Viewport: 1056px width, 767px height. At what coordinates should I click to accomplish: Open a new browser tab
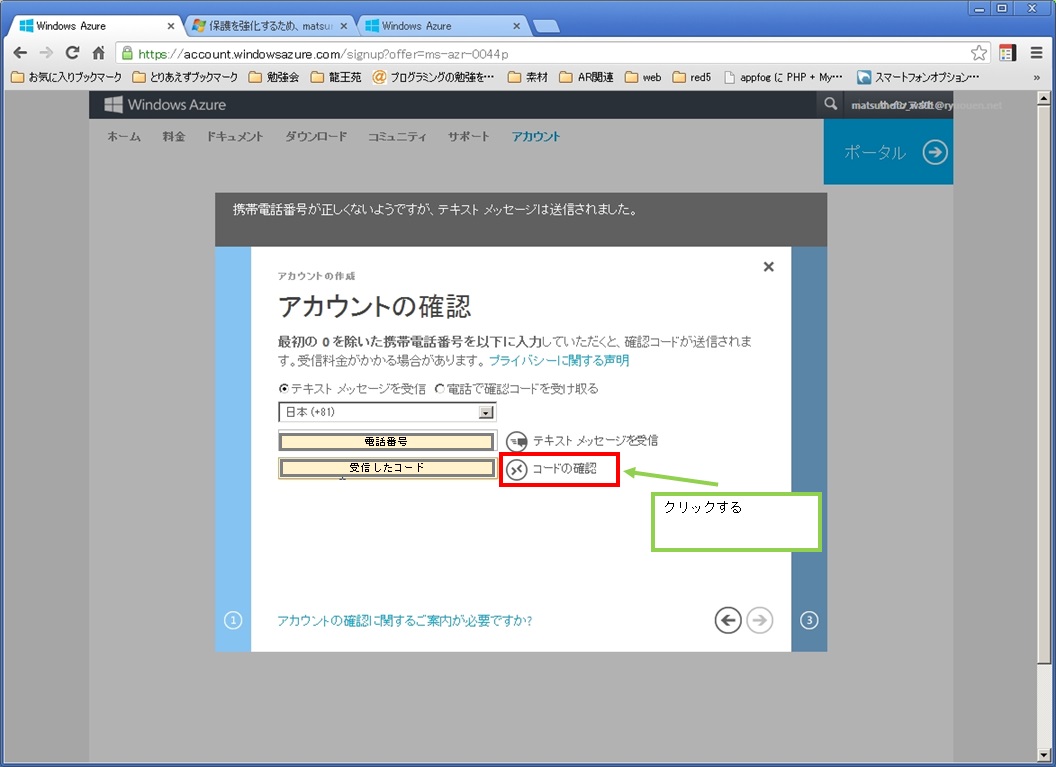546,26
